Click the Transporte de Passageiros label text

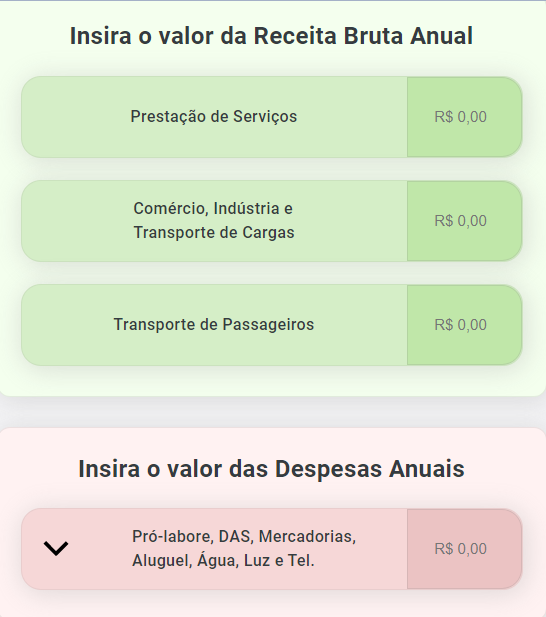[214, 325]
